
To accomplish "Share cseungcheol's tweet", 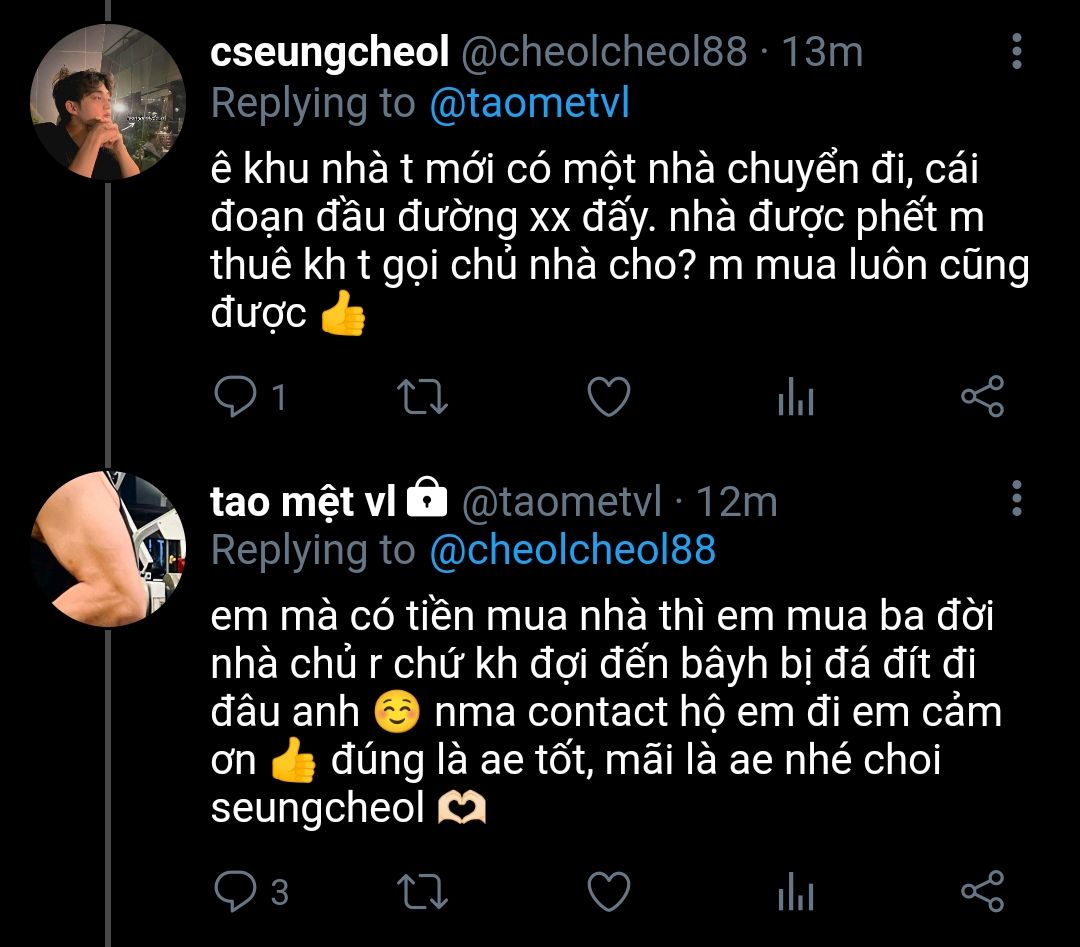I will pos(982,398).
